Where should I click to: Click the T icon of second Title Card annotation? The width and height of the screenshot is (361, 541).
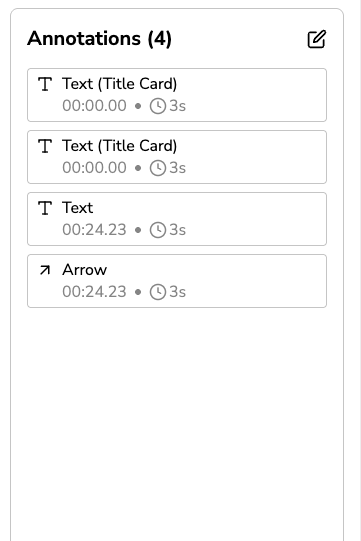pyautogui.click(x=45, y=146)
